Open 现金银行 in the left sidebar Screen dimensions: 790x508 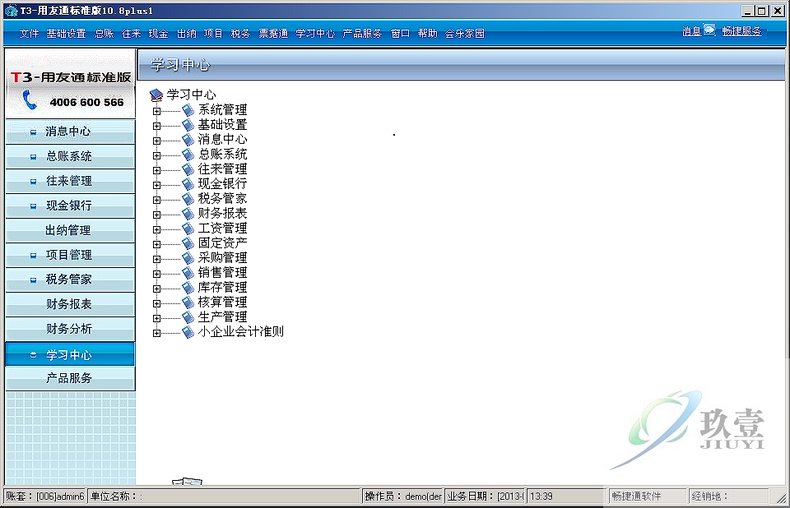(70, 206)
